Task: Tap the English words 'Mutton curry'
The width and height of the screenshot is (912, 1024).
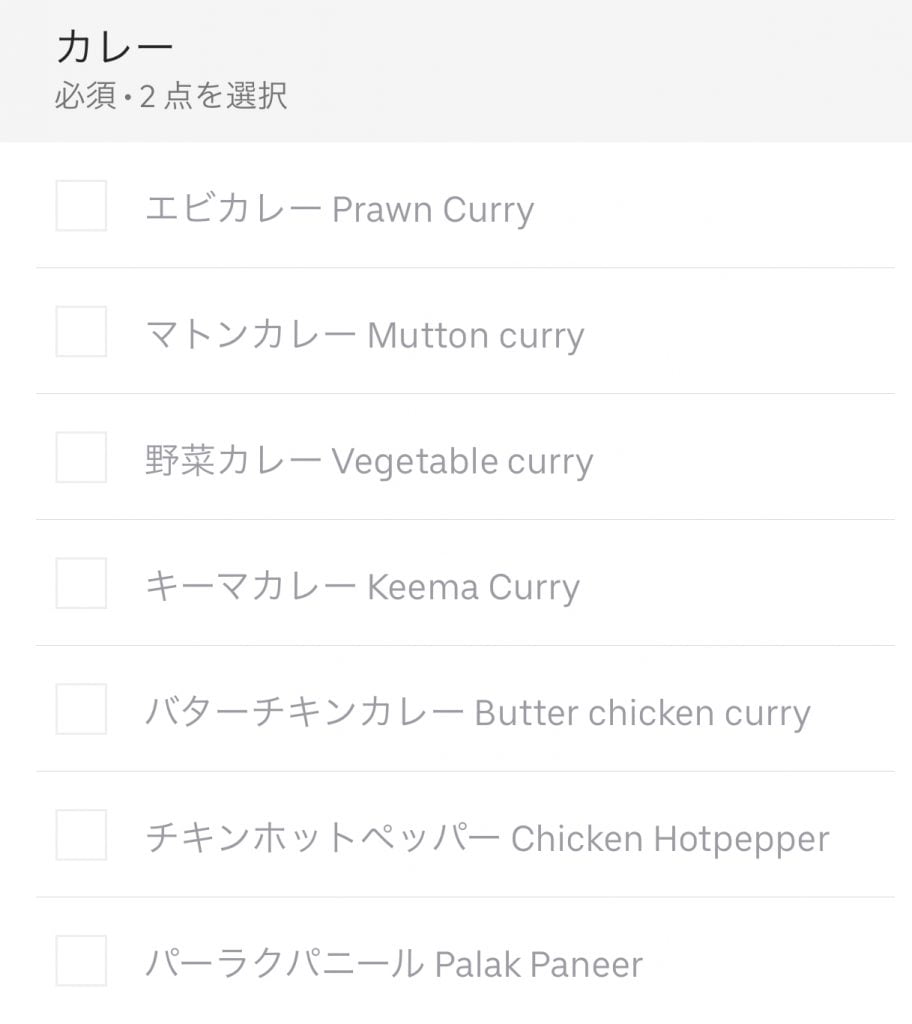Action: click(x=475, y=336)
